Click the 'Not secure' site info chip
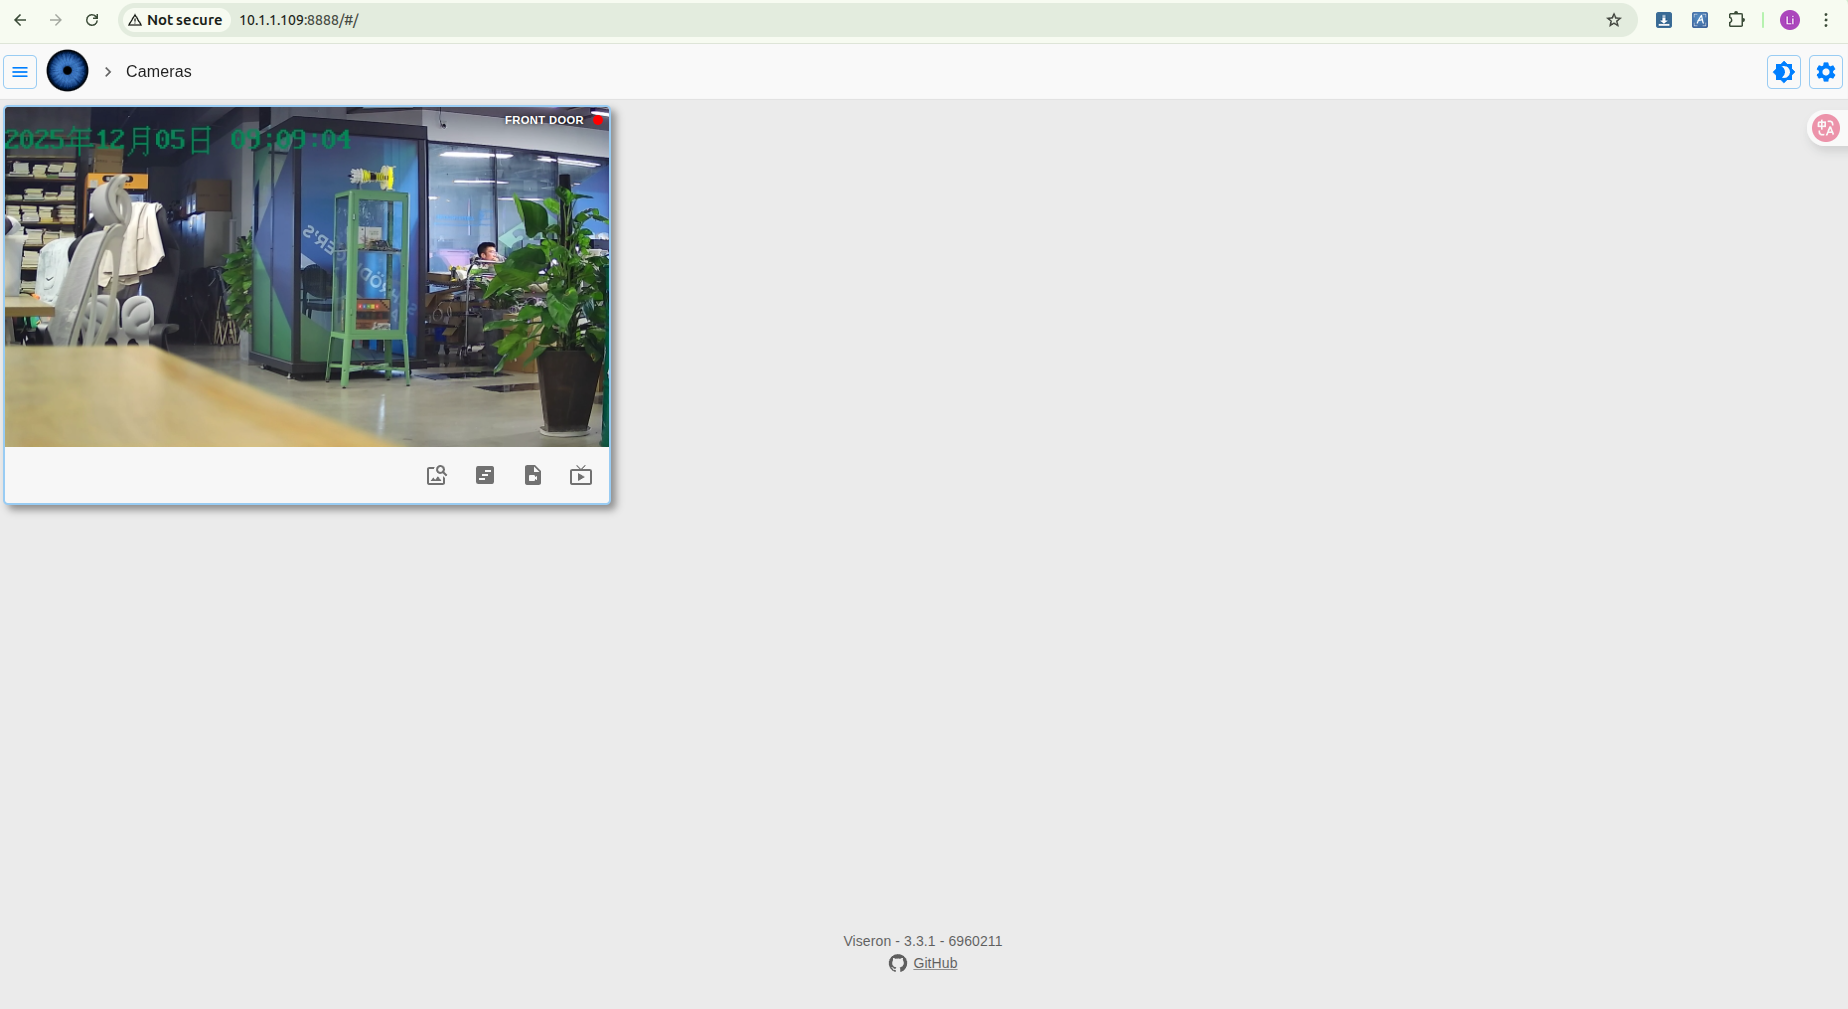Screen dimensions: 1848x1009 click(x=176, y=20)
